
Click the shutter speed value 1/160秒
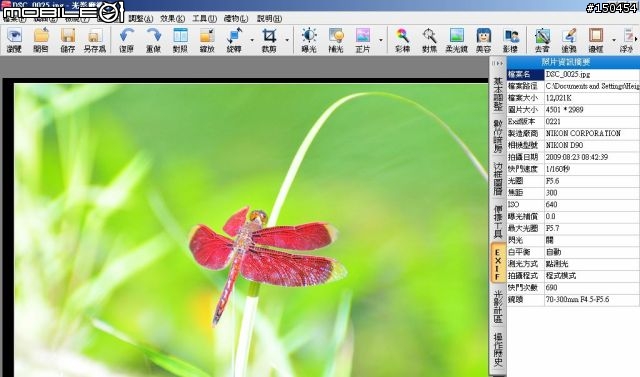[558, 169]
